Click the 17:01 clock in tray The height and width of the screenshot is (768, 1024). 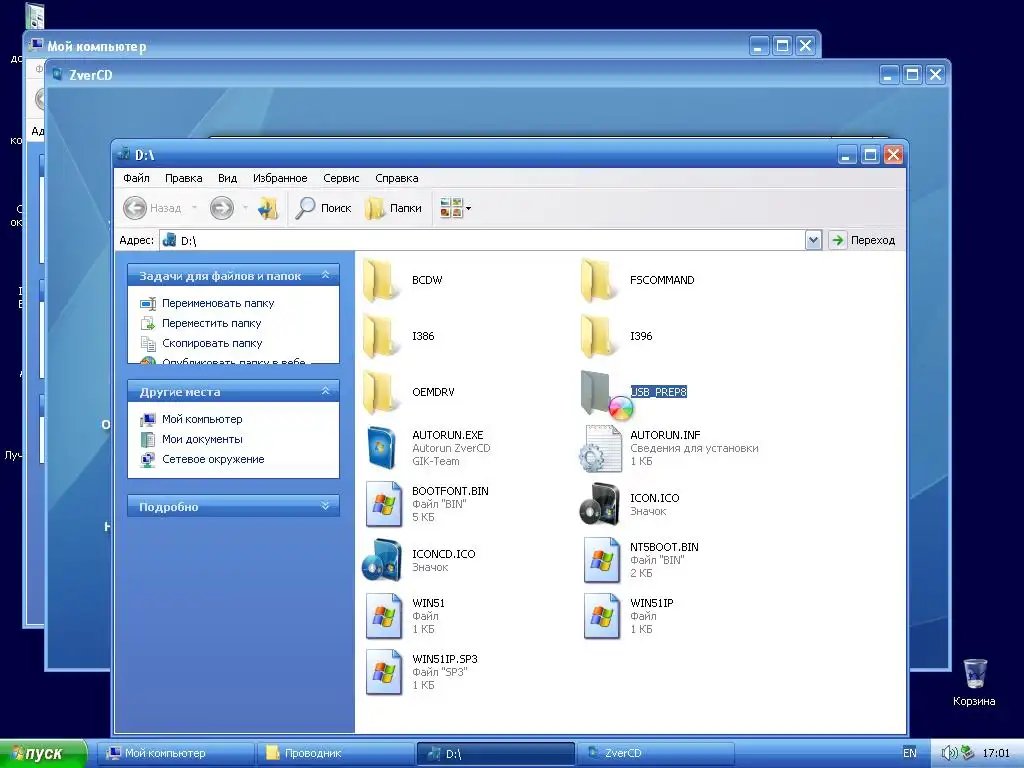996,754
